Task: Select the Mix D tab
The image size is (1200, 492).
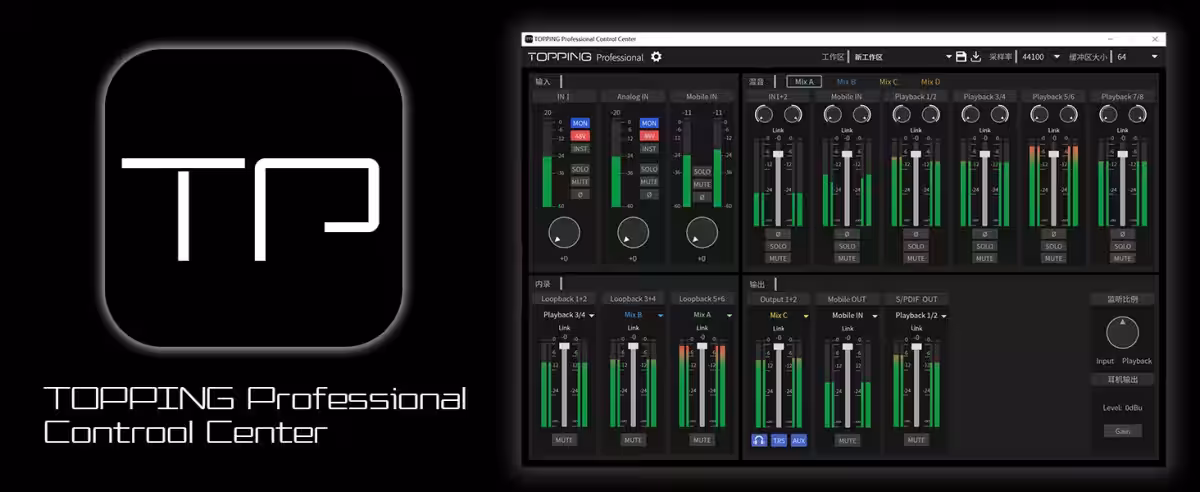Action: (930, 82)
